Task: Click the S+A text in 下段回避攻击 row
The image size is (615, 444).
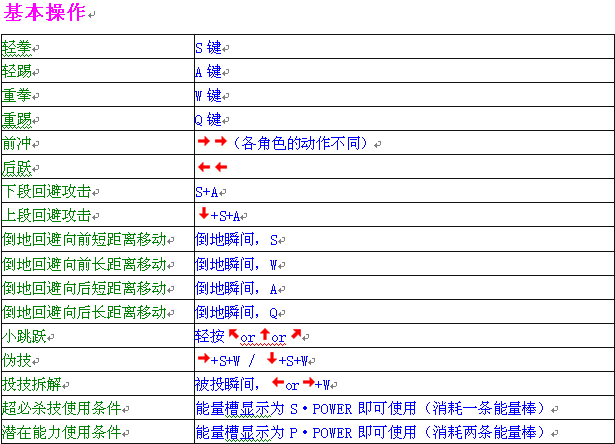Action: 209,191
